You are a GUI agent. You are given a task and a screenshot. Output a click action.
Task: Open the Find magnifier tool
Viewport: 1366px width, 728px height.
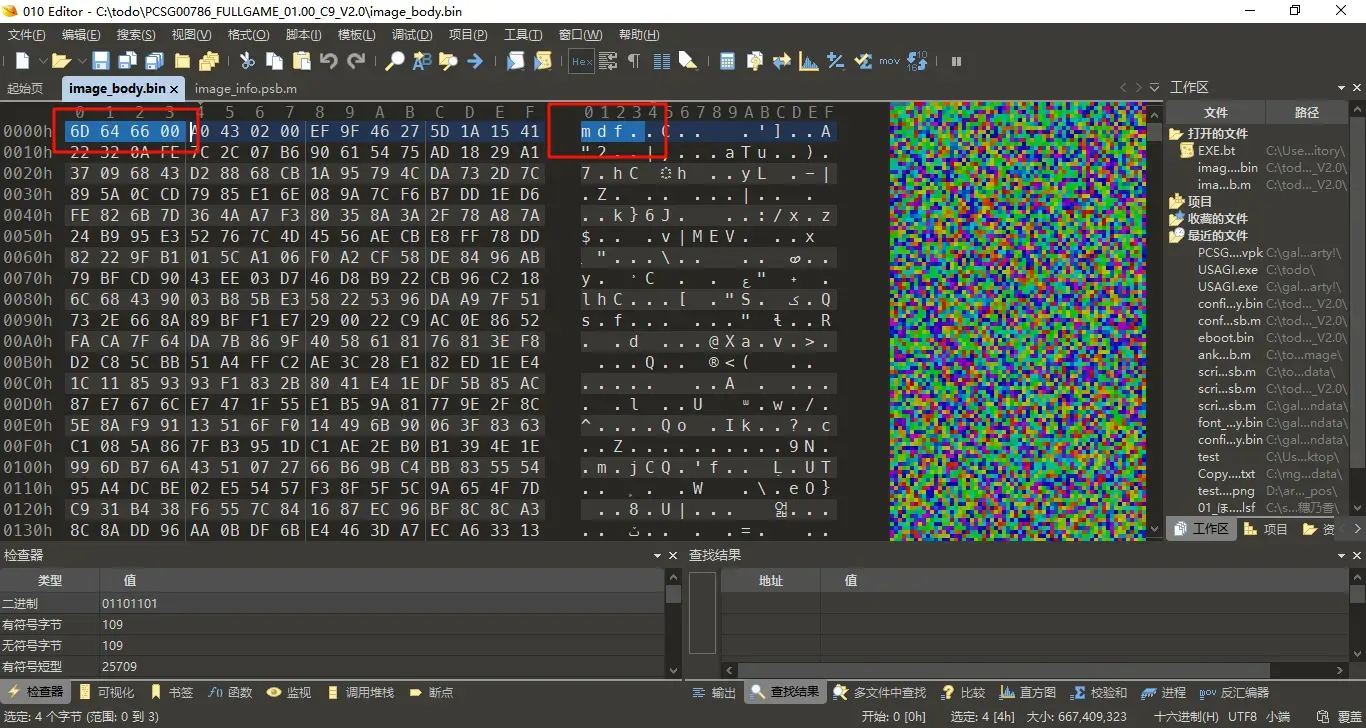point(395,61)
